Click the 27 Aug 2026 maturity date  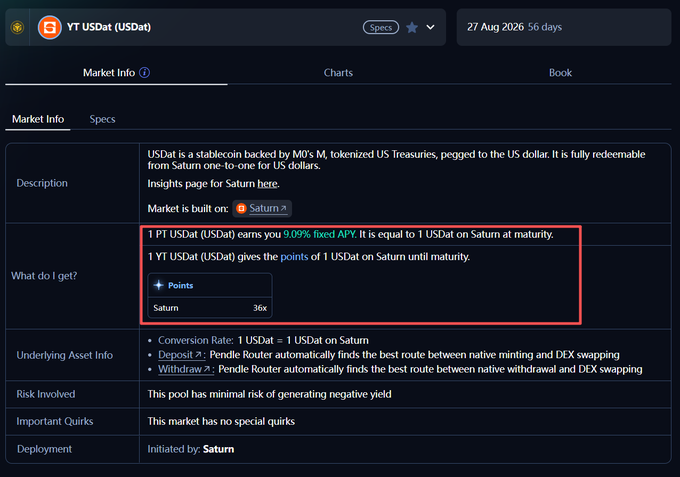tap(495, 27)
